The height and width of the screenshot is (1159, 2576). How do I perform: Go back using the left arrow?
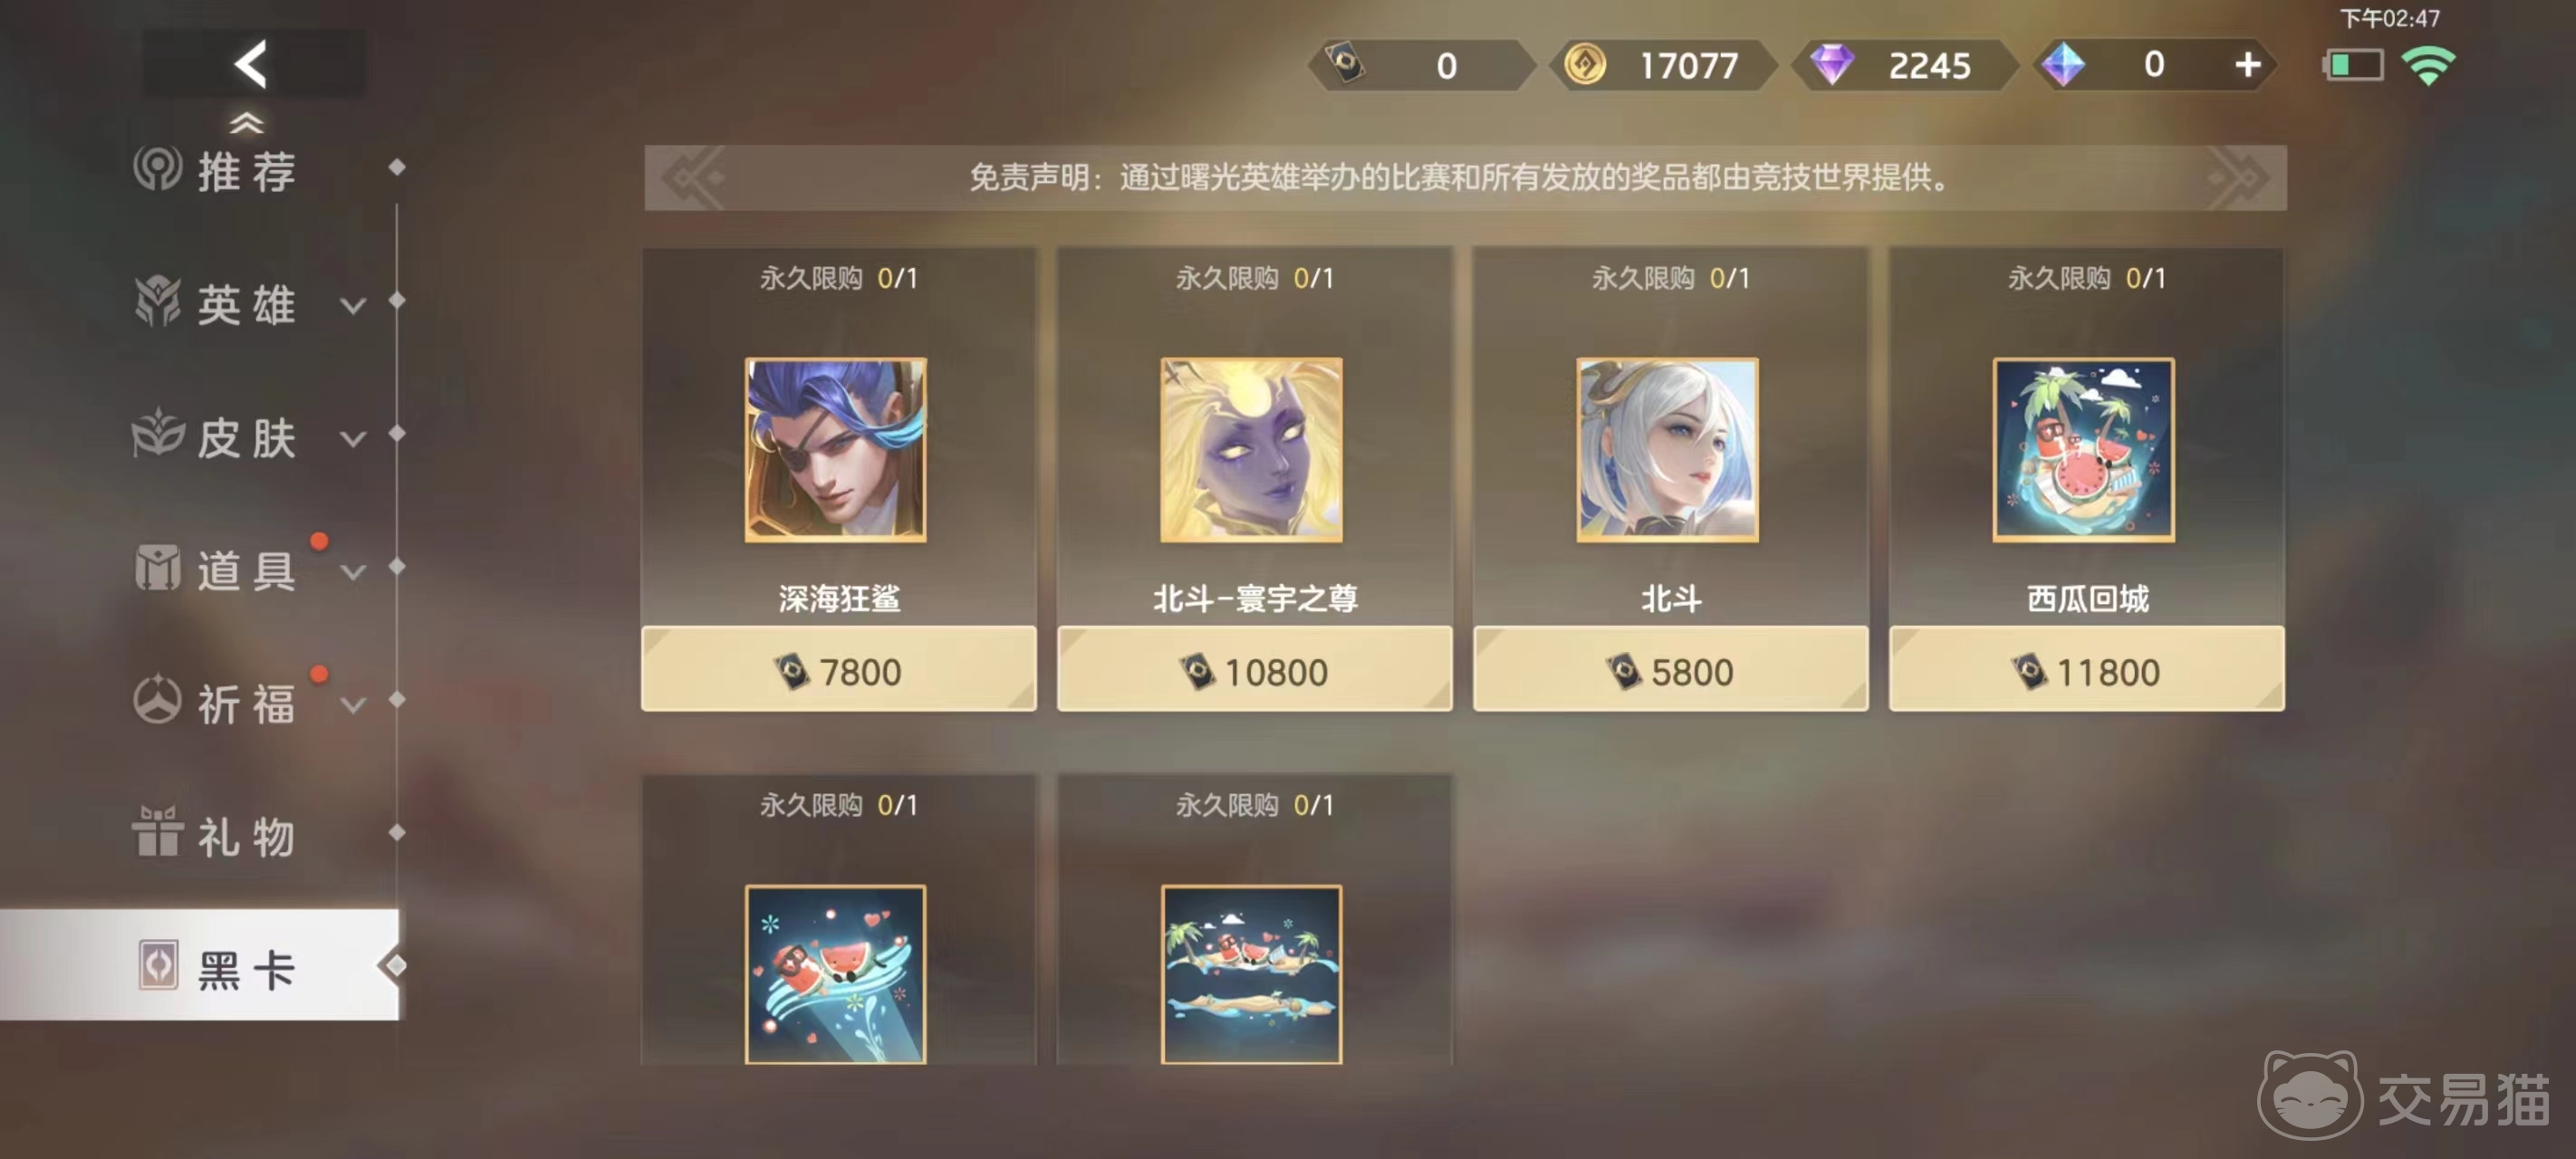tap(252, 64)
